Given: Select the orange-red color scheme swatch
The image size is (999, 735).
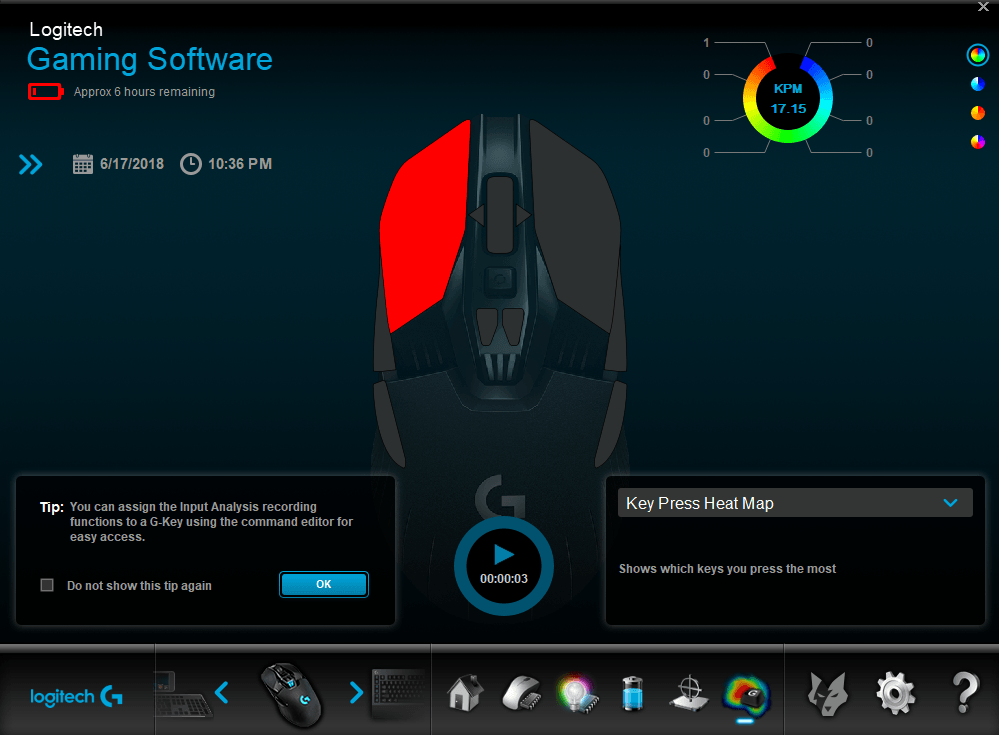Looking at the screenshot, I should click(x=977, y=113).
